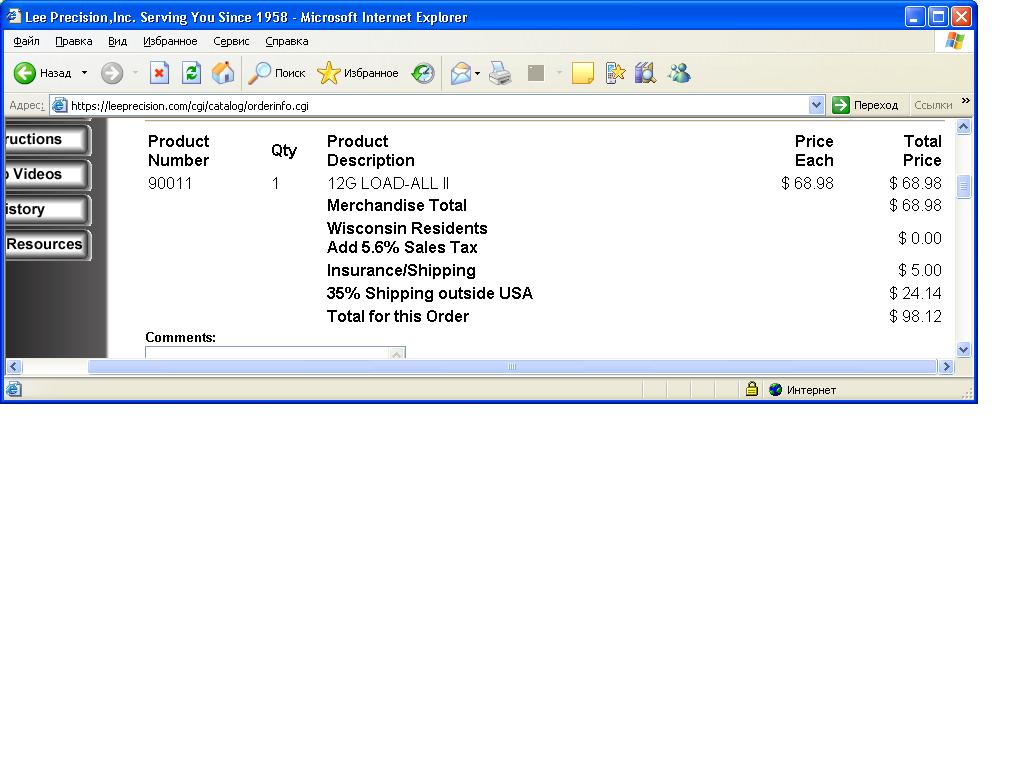The image size is (1024, 768).
Task: Go to the Home page icon
Action: (223, 73)
